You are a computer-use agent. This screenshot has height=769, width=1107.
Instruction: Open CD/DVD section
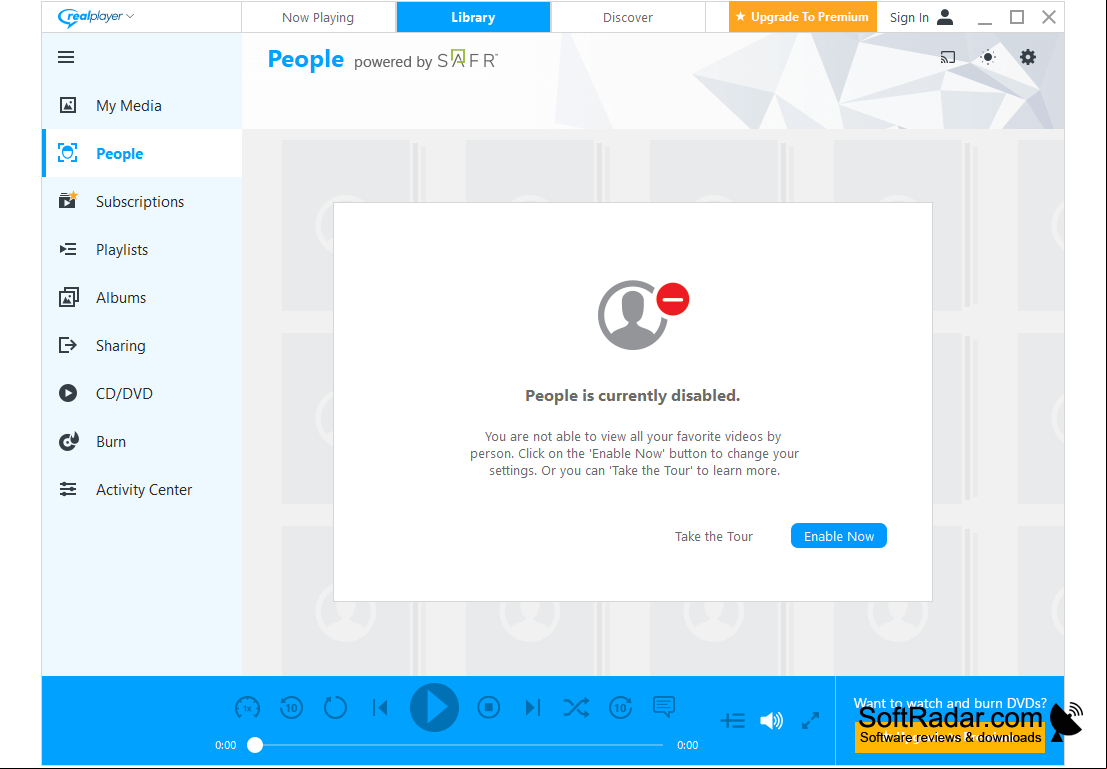pos(142,393)
